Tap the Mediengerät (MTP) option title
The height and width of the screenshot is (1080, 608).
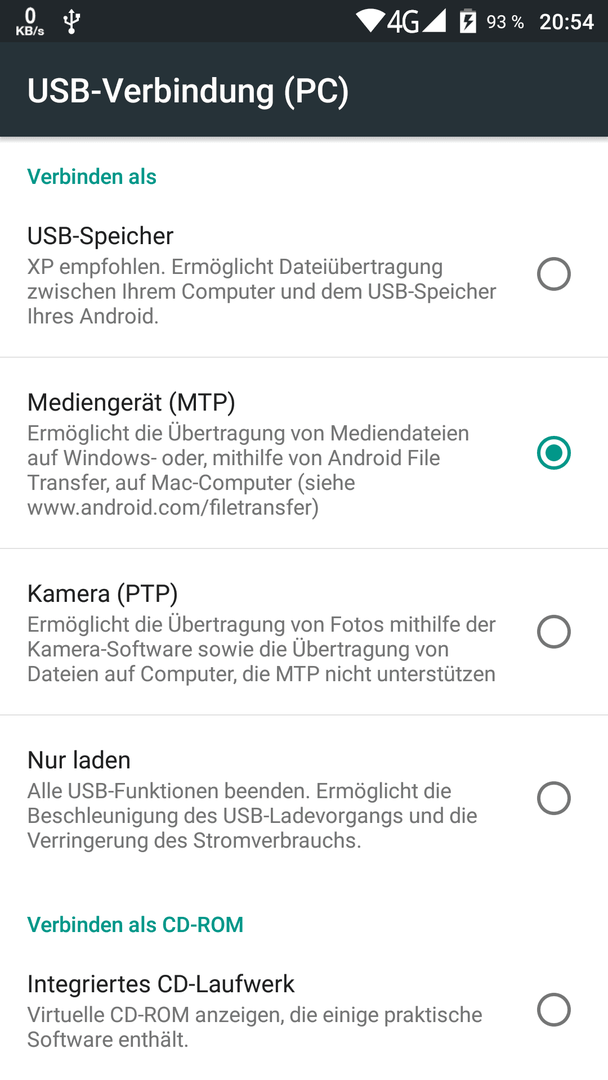(132, 401)
